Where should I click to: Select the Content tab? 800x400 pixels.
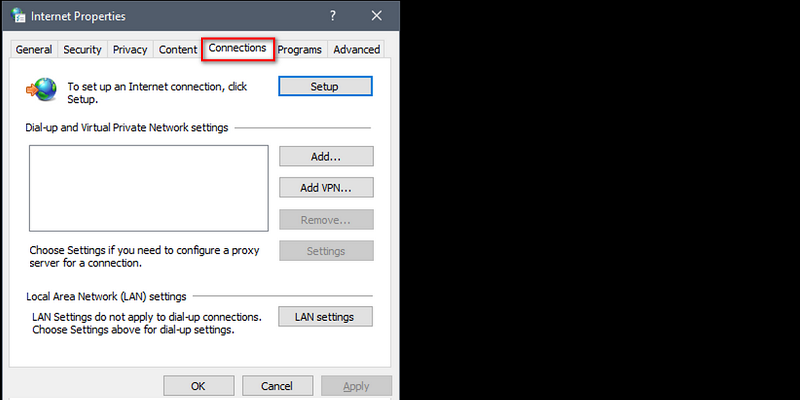[x=178, y=49]
